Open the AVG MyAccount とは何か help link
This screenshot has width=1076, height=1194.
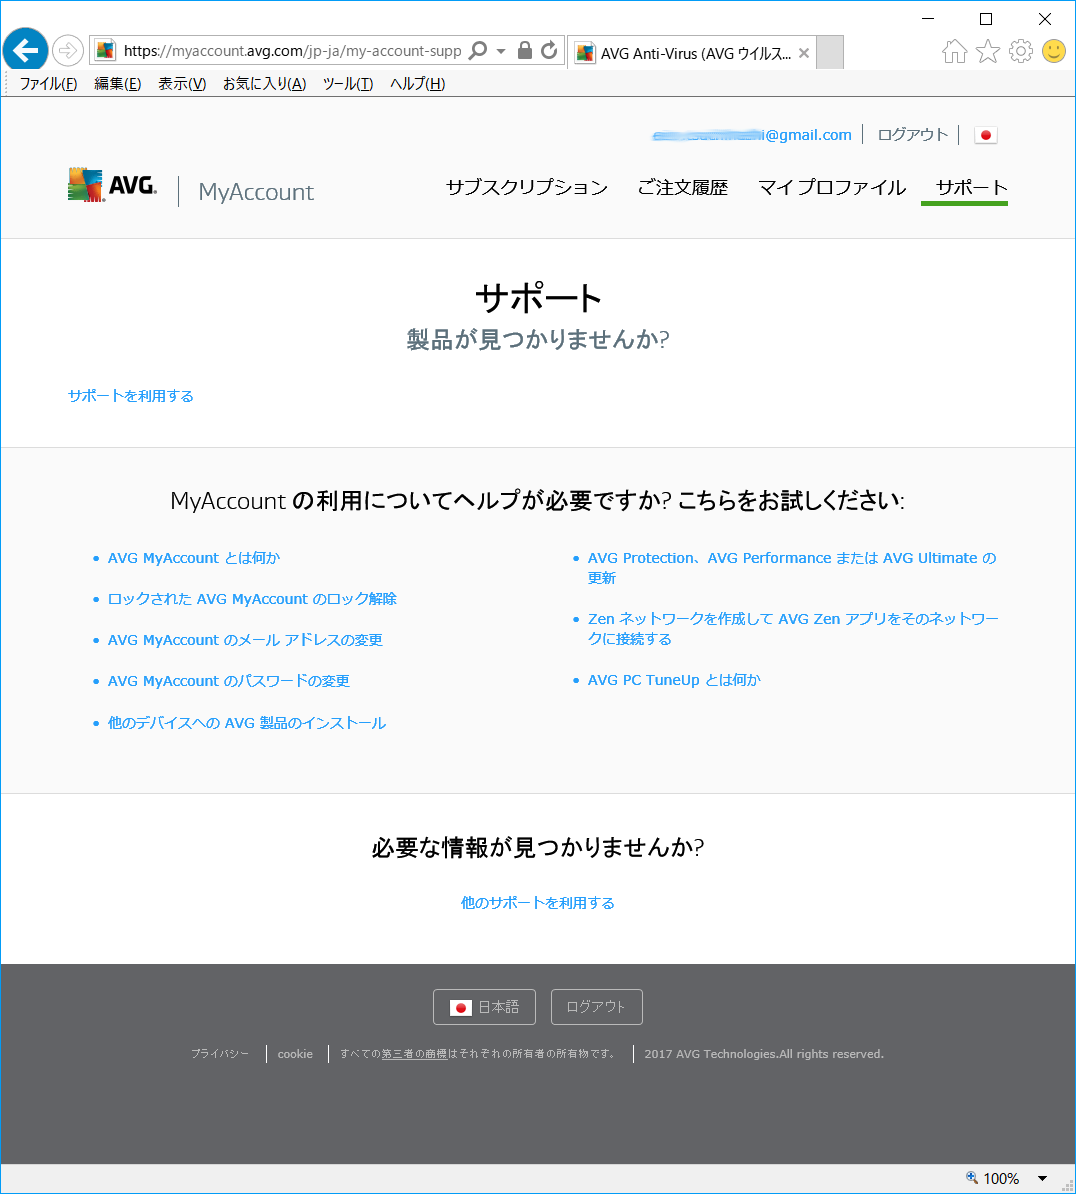[x=194, y=558]
